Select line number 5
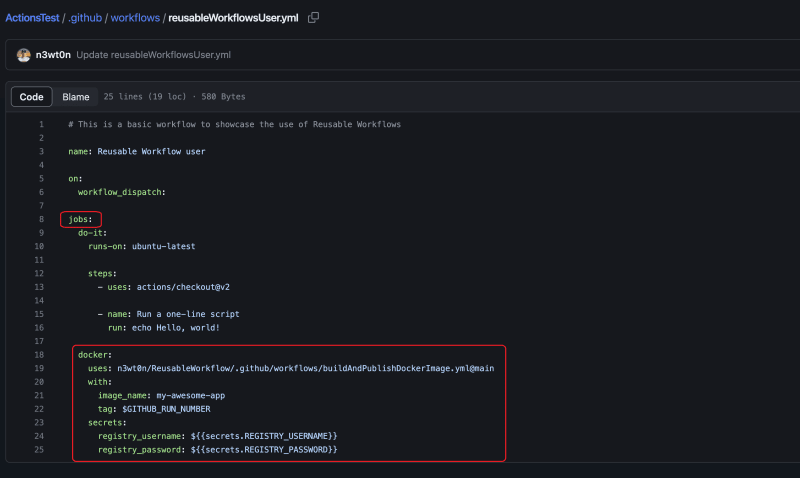This screenshot has width=800, height=478. (41, 179)
